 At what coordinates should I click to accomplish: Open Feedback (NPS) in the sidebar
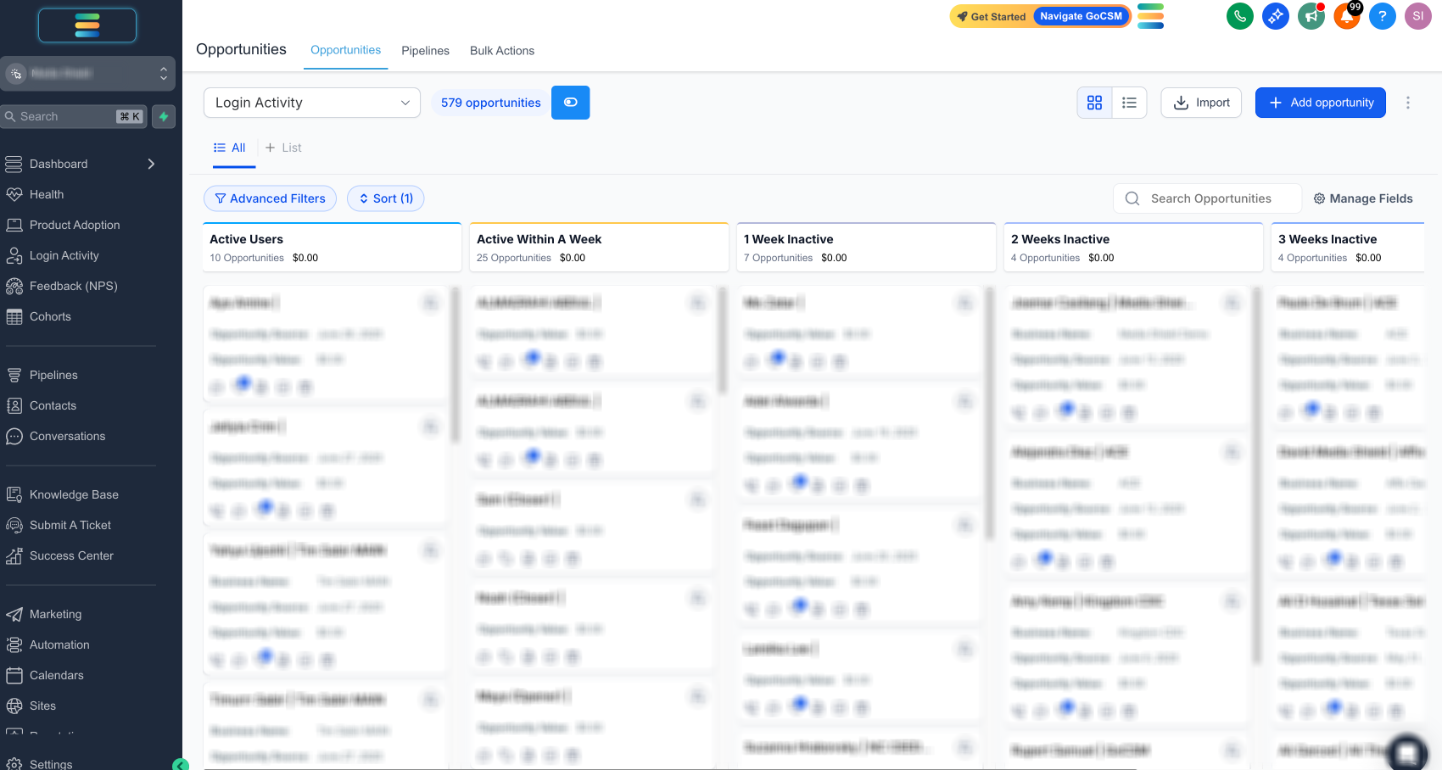73,286
